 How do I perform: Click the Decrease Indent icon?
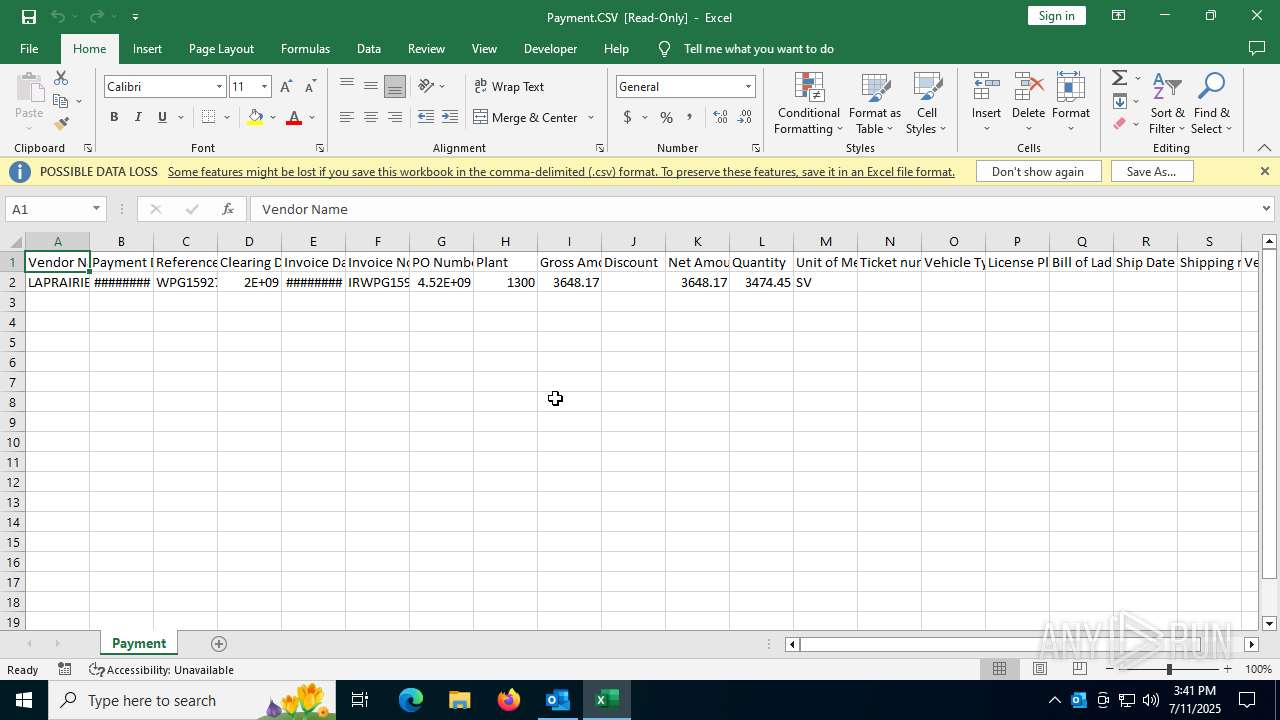point(426,117)
